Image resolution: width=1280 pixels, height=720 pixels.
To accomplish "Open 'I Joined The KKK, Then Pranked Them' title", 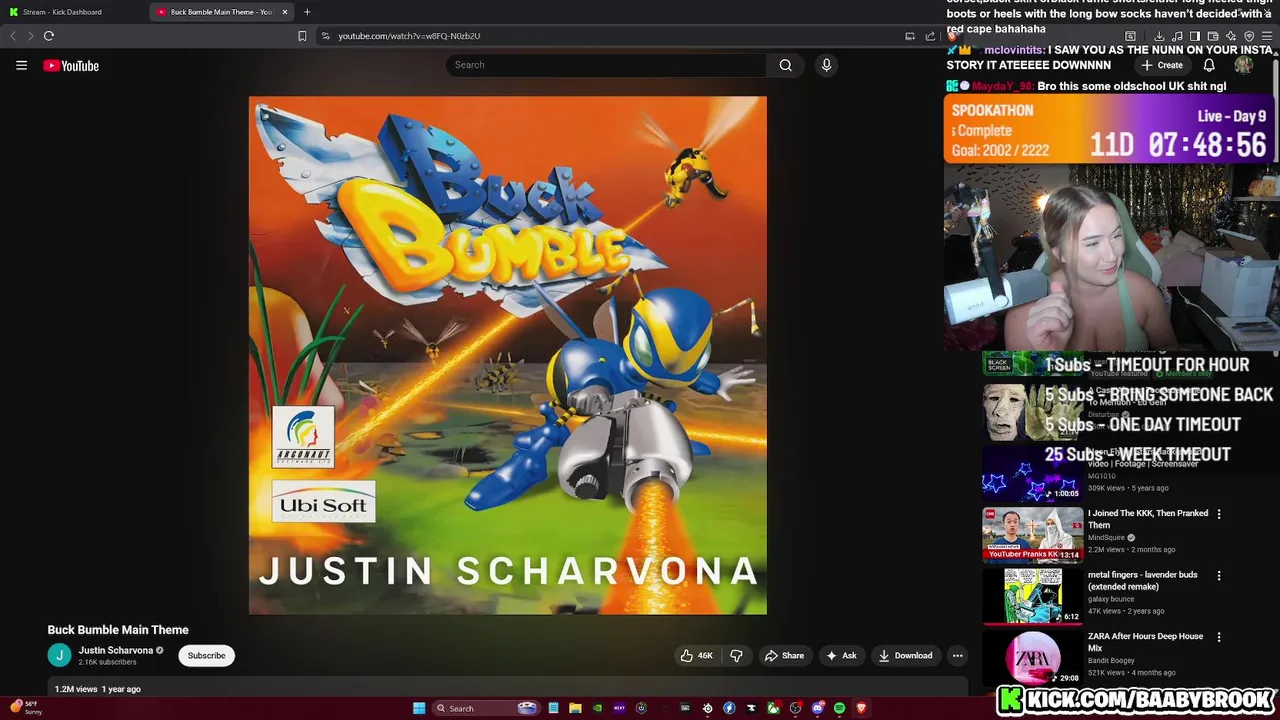I will coord(1147,519).
